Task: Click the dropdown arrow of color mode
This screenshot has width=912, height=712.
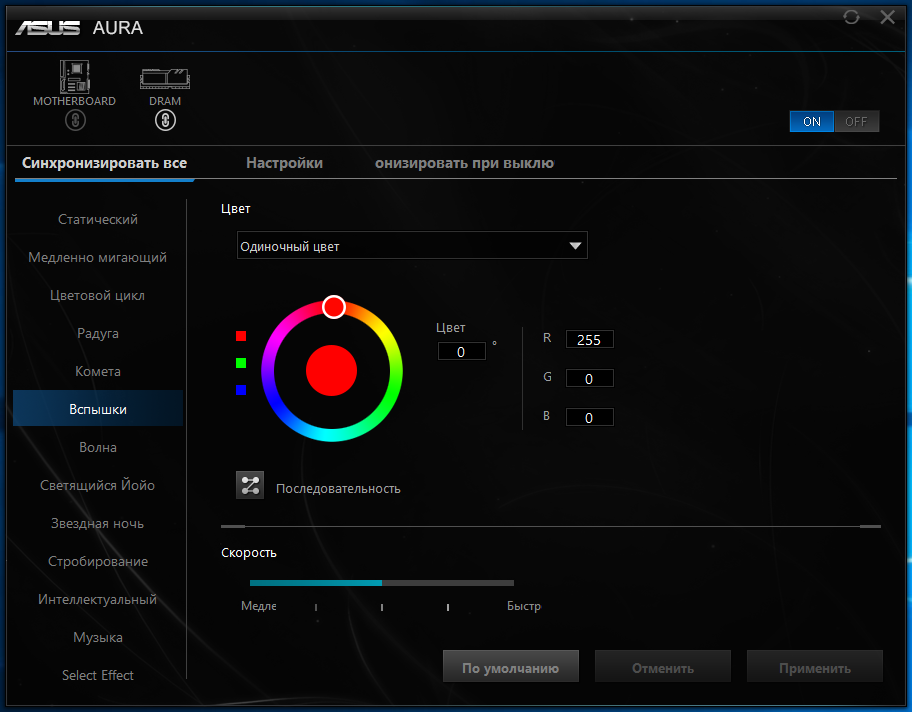Action: (x=575, y=245)
